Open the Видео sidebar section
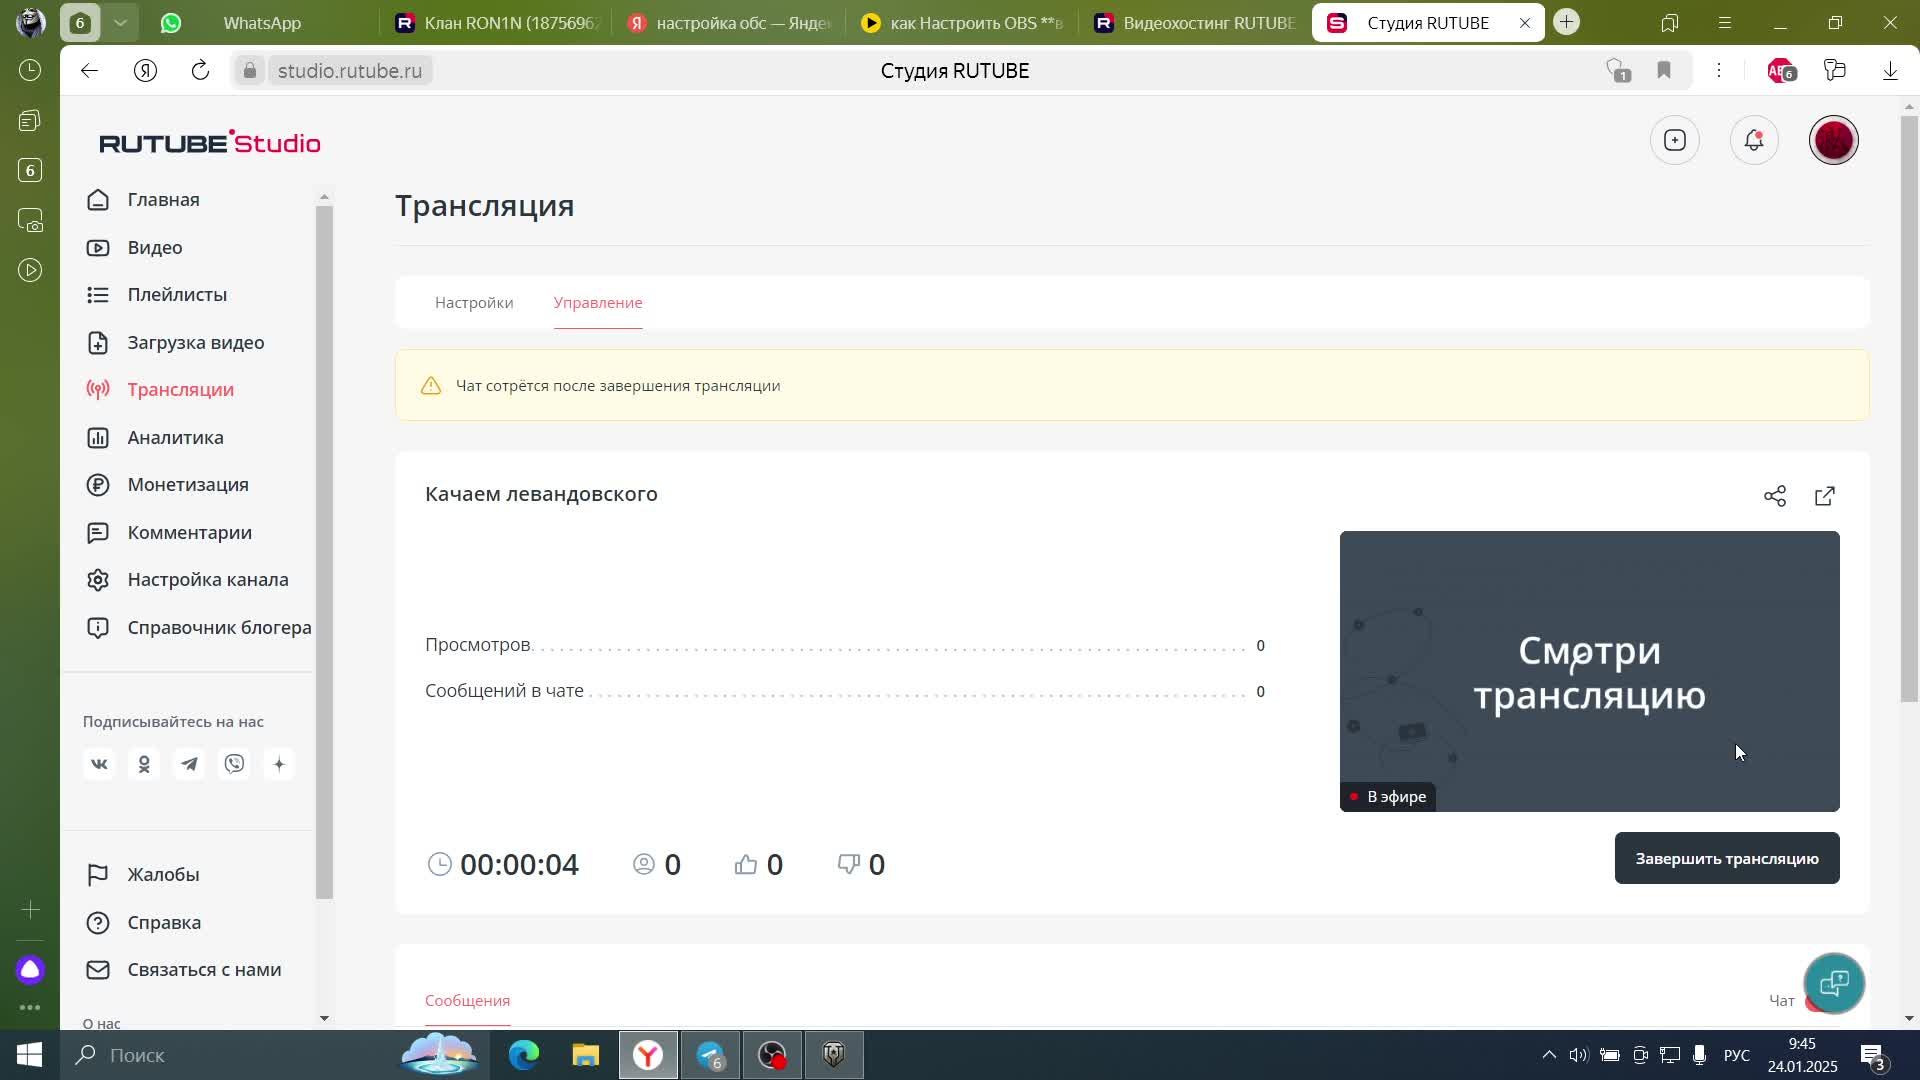The image size is (1920, 1080). pyautogui.click(x=134, y=248)
